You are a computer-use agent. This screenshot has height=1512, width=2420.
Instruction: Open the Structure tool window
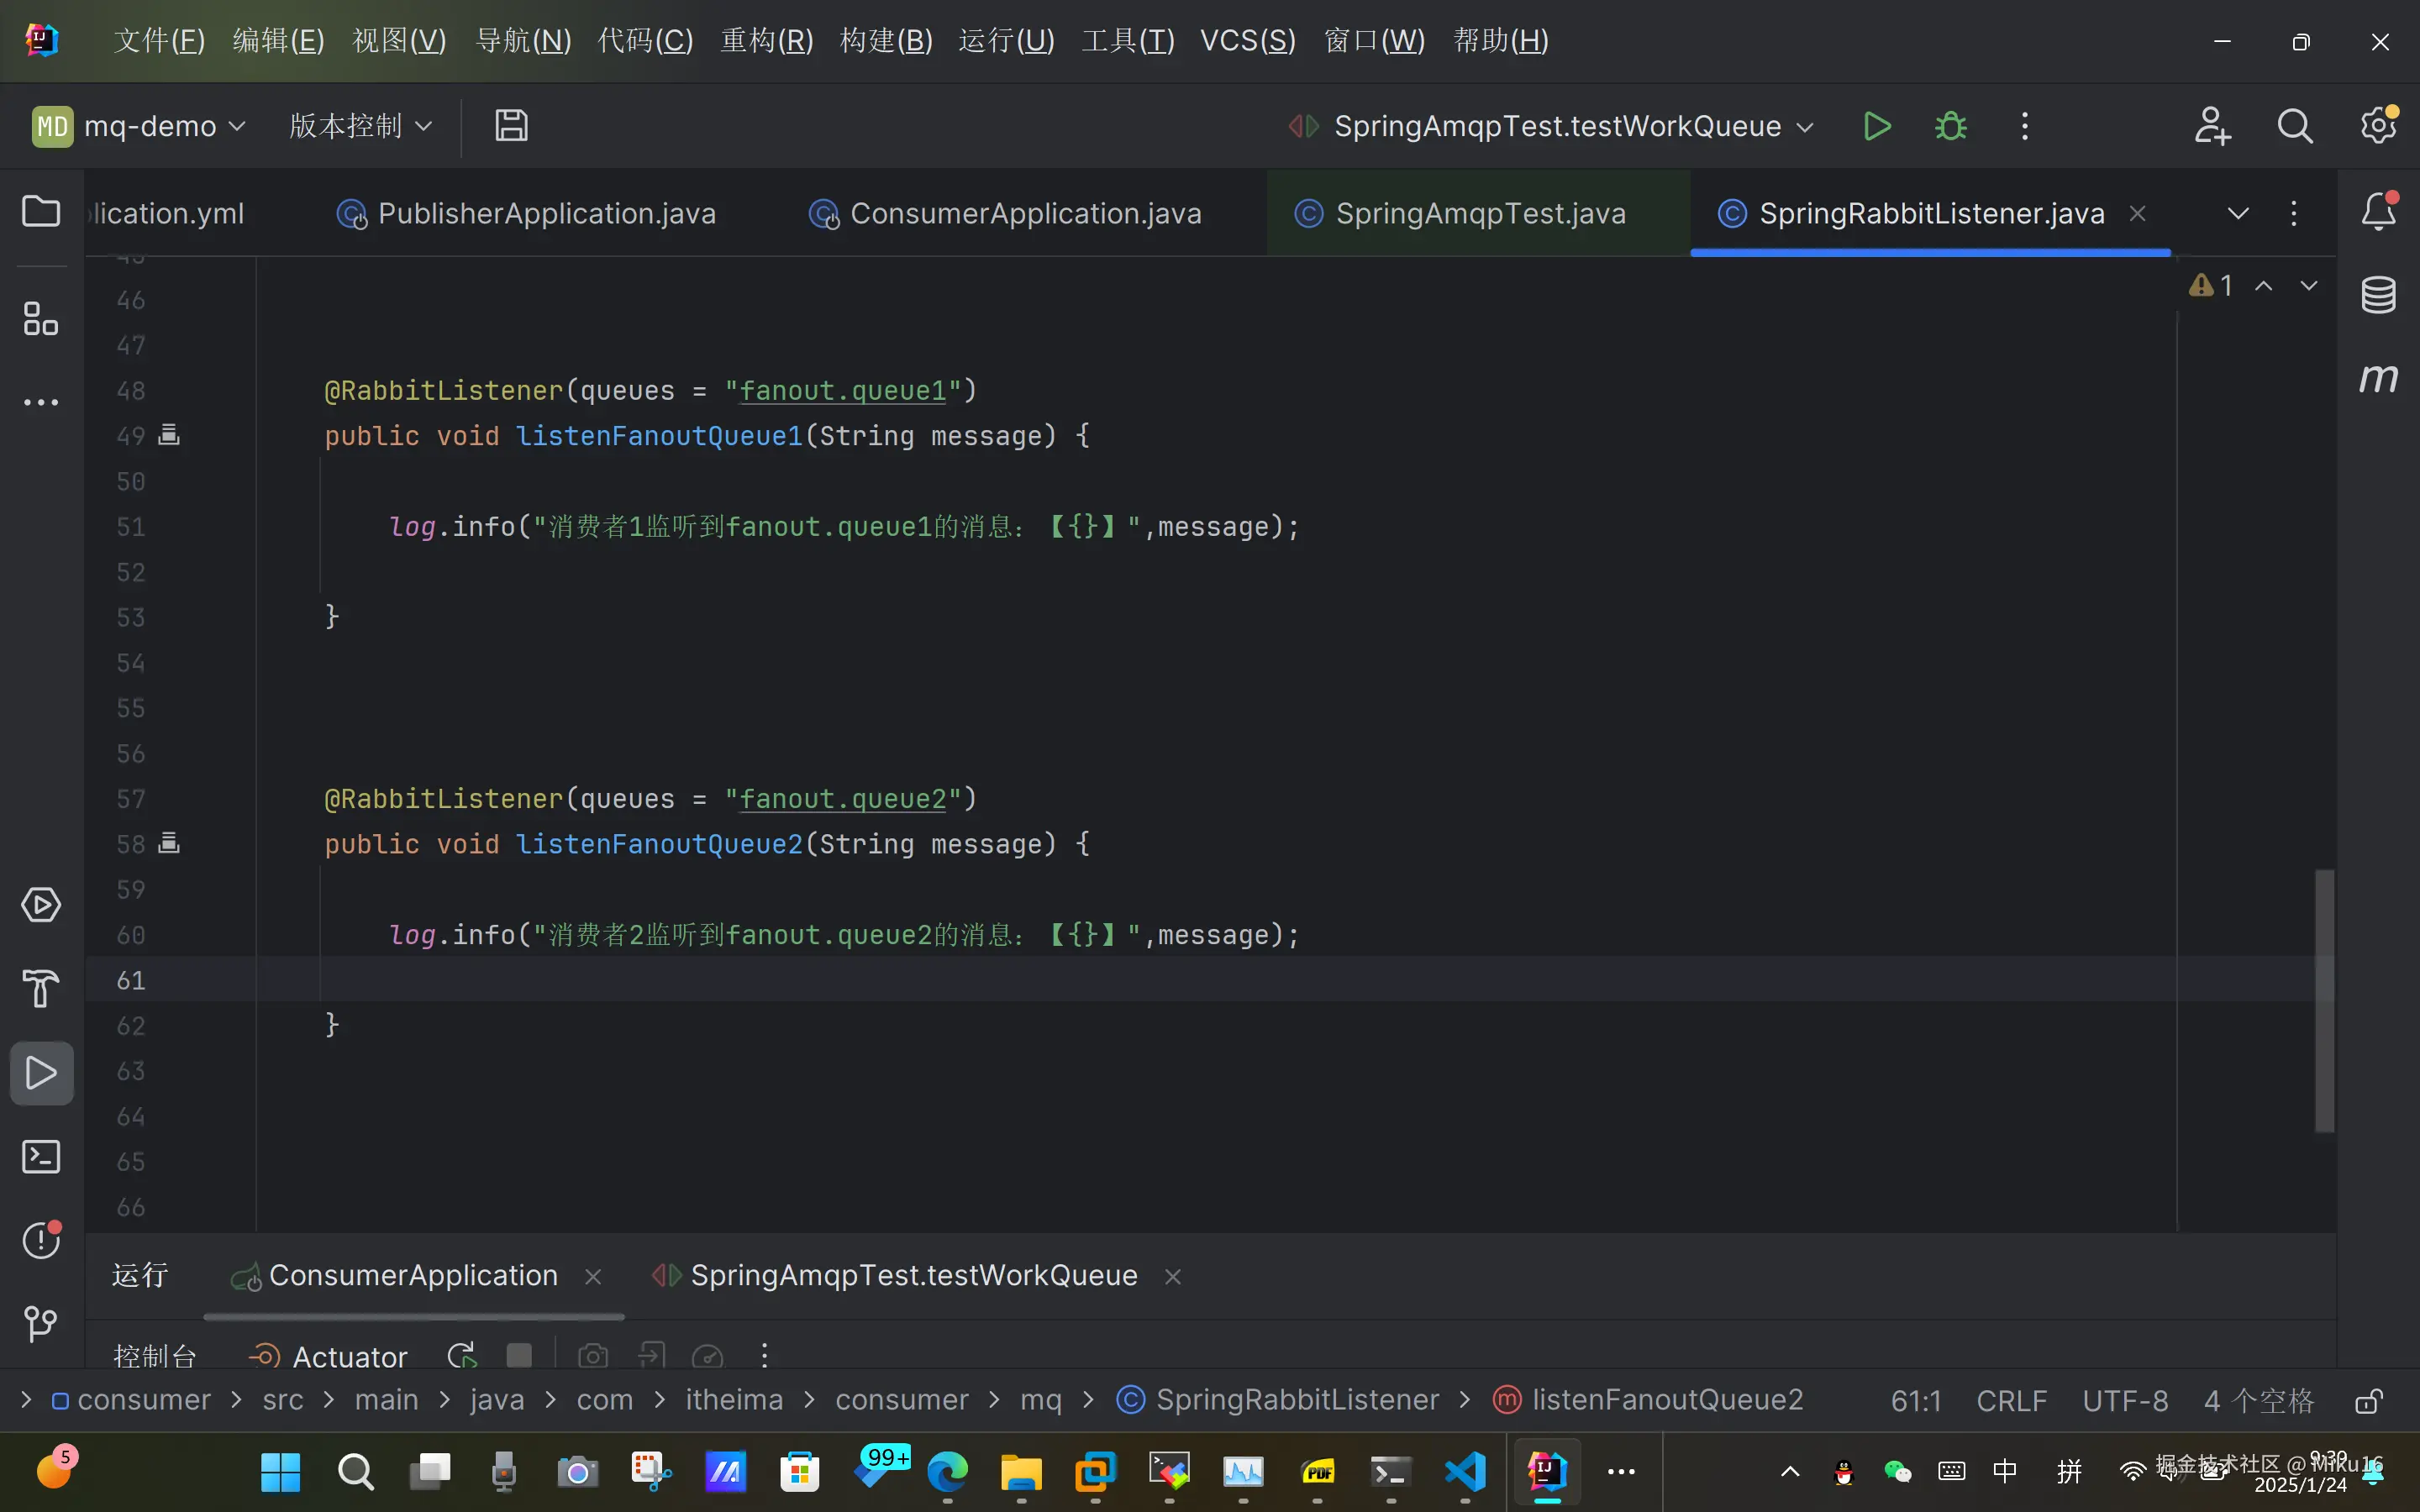click(x=41, y=319)
